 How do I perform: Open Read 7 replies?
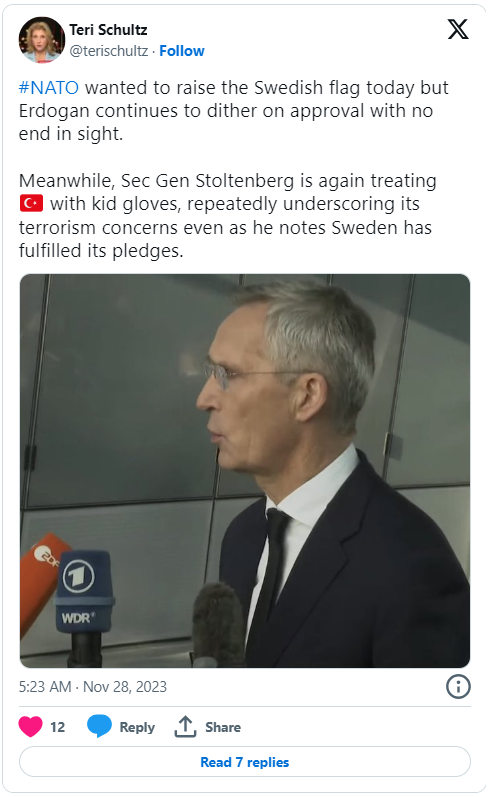click(244, 762)
